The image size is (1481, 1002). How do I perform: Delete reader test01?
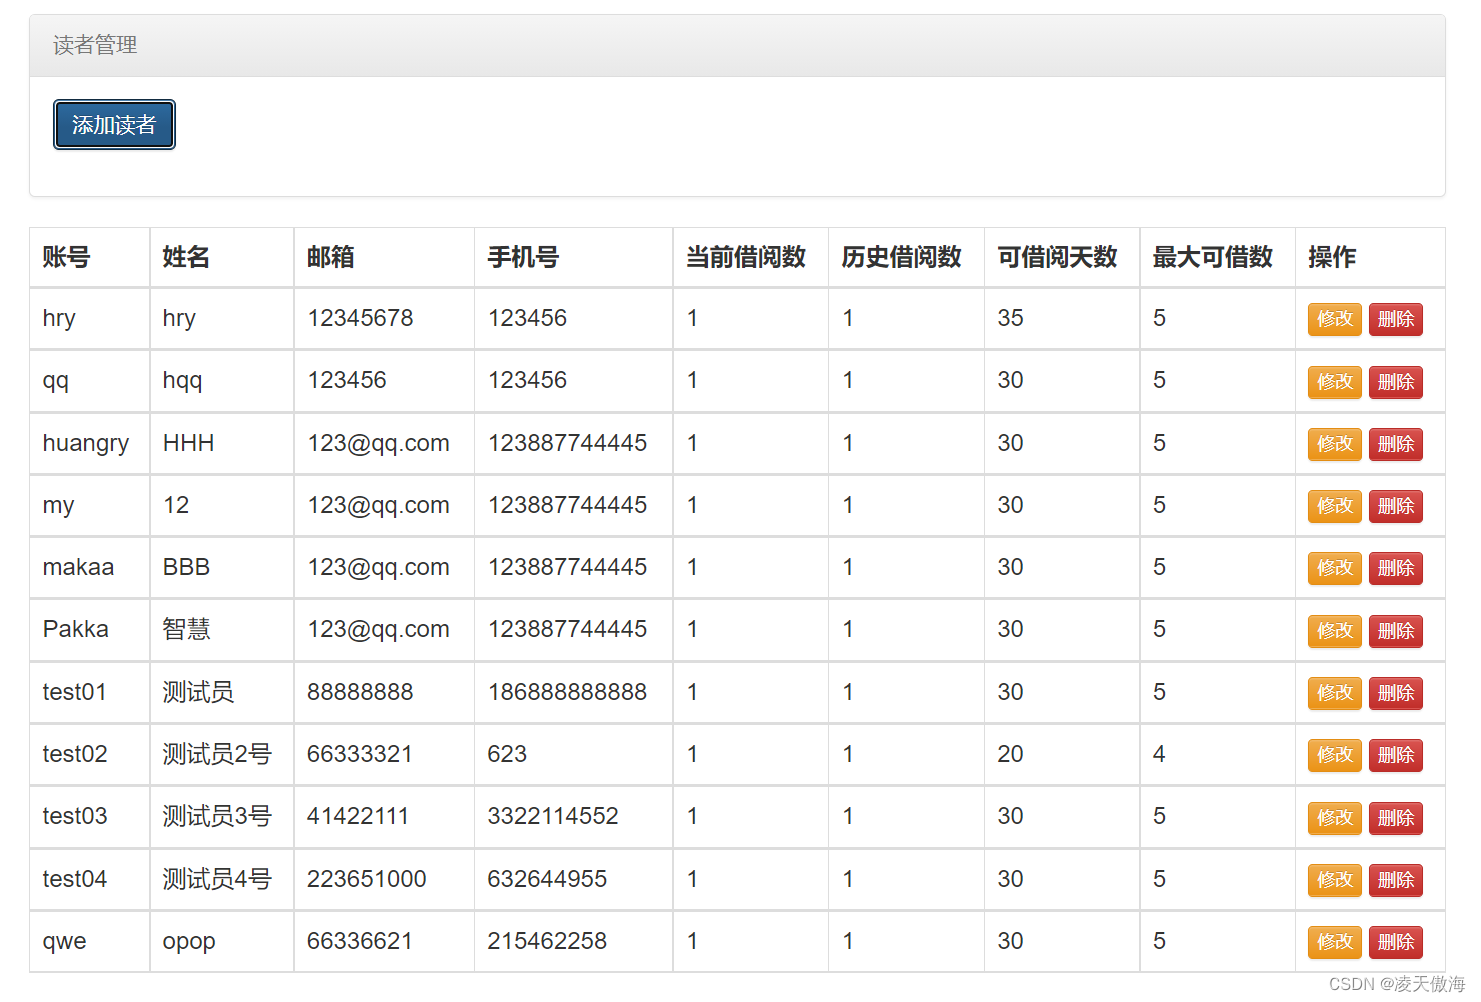(x=1396, y=693)
